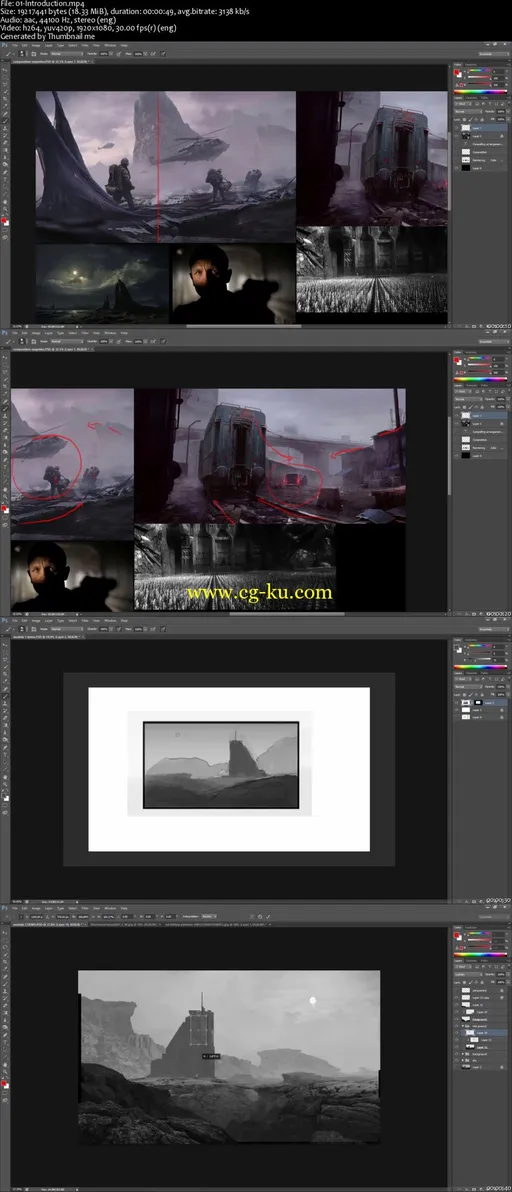The width and height of the screenshot is (512, 1192).
Task: Open the Normal blend mode dropdown, 00:00:10 frame
Action: (x=469, y=112)
